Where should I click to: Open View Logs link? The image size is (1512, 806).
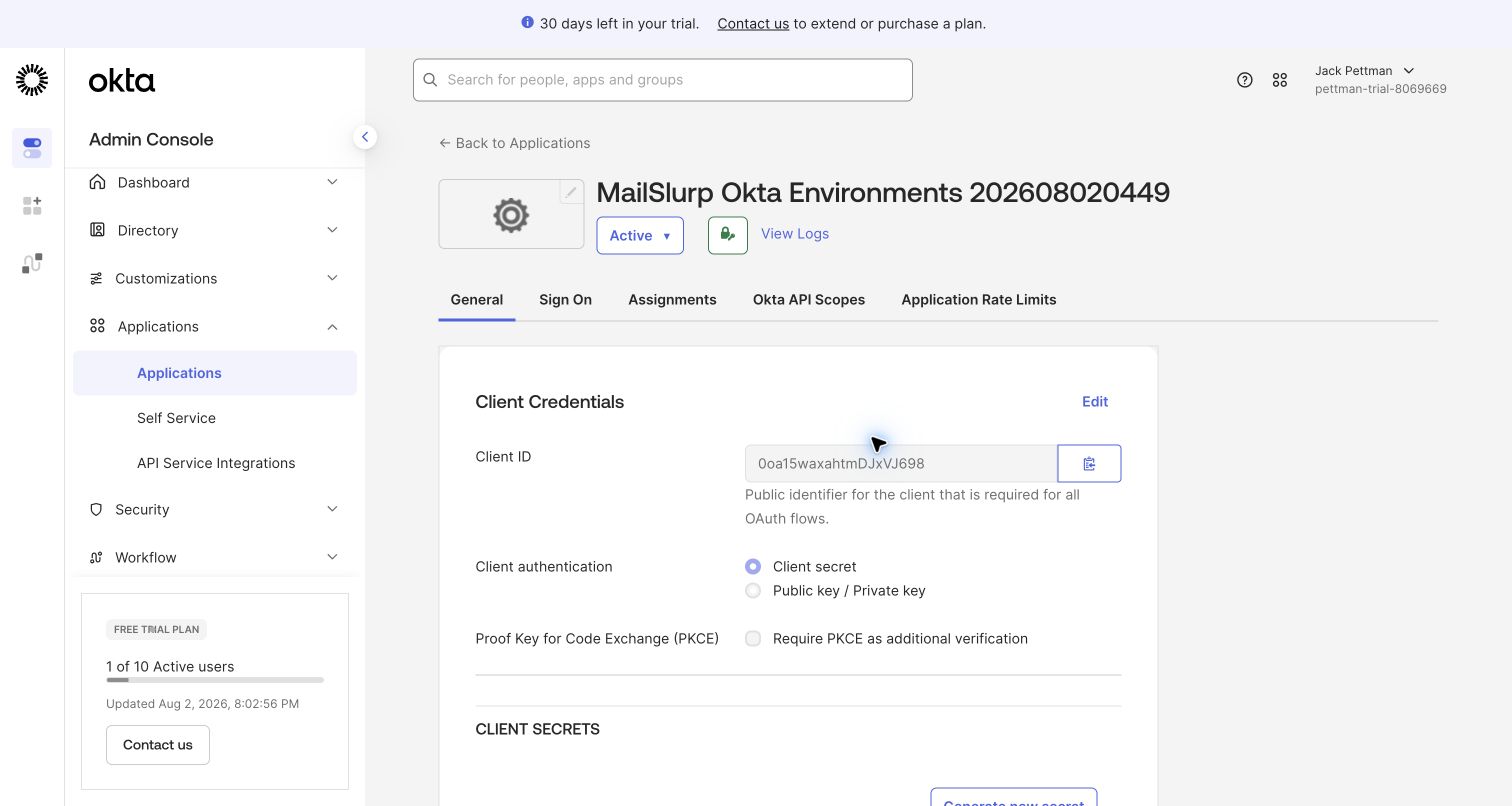coord(795,233)
